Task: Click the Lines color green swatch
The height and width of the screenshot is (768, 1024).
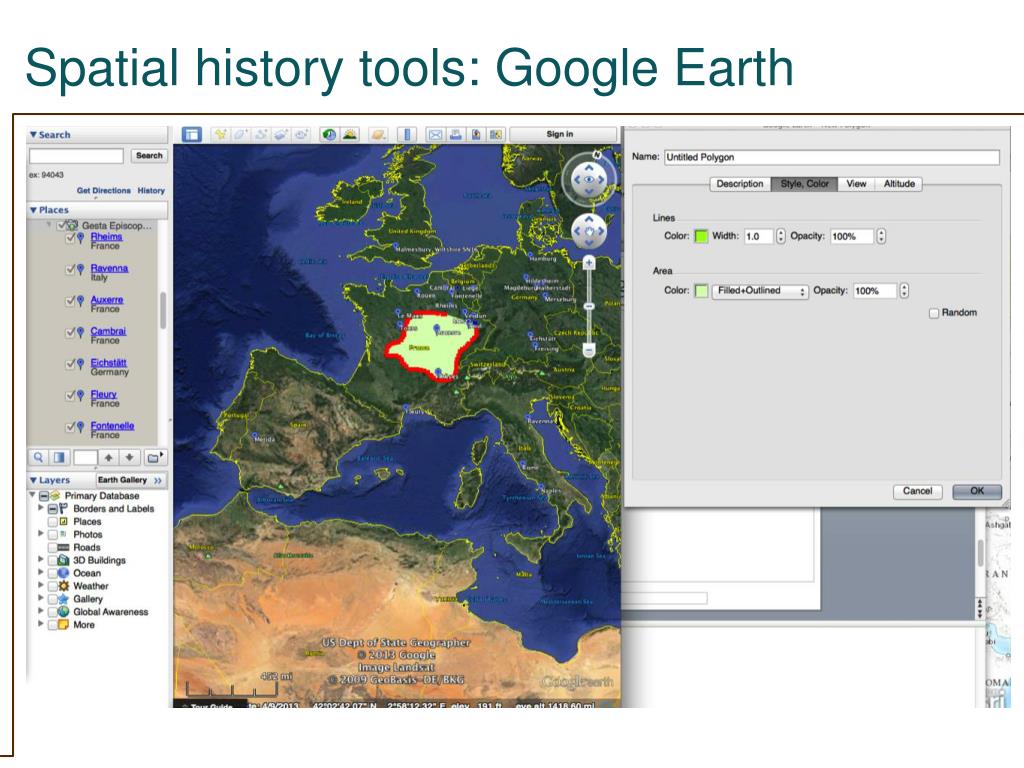Action: pos(701,236)
